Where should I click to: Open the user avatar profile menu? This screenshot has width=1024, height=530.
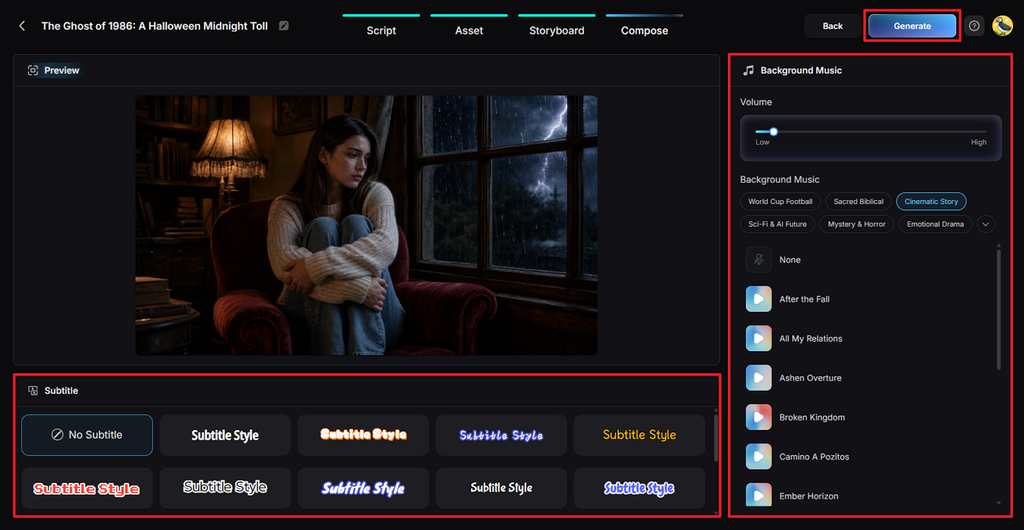(1002, 26)
